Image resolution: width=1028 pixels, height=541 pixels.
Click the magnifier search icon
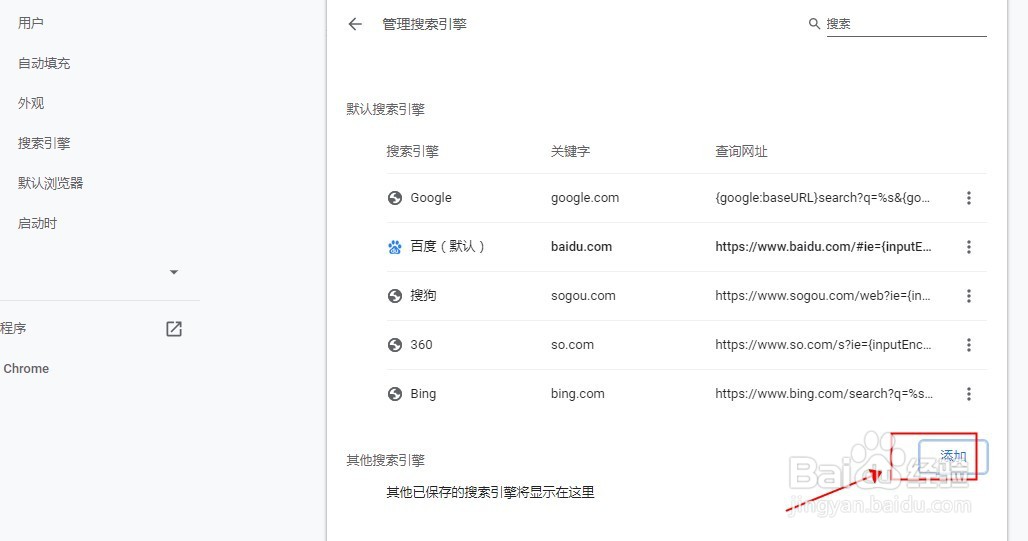click(814, 24)
